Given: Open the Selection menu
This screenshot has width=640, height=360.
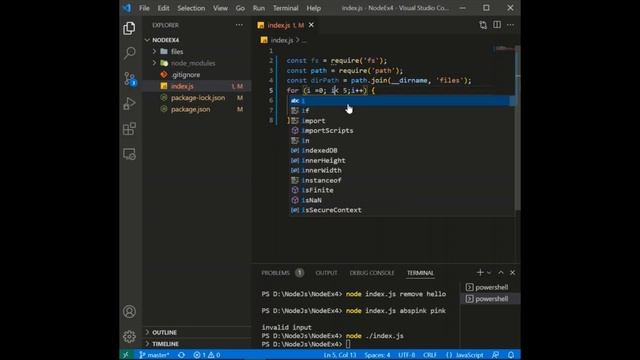Looking at the screenshot, I should tap(191, 8).
